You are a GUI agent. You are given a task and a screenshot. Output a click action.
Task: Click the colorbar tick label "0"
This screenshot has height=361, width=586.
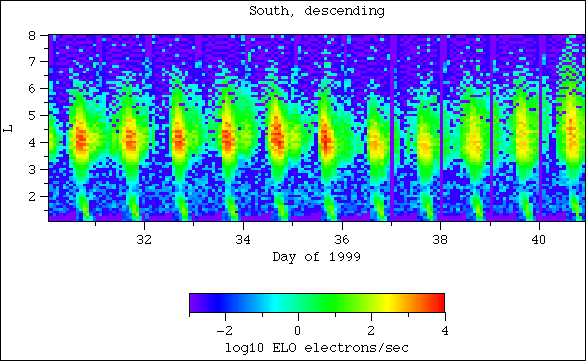pos(297,331)
